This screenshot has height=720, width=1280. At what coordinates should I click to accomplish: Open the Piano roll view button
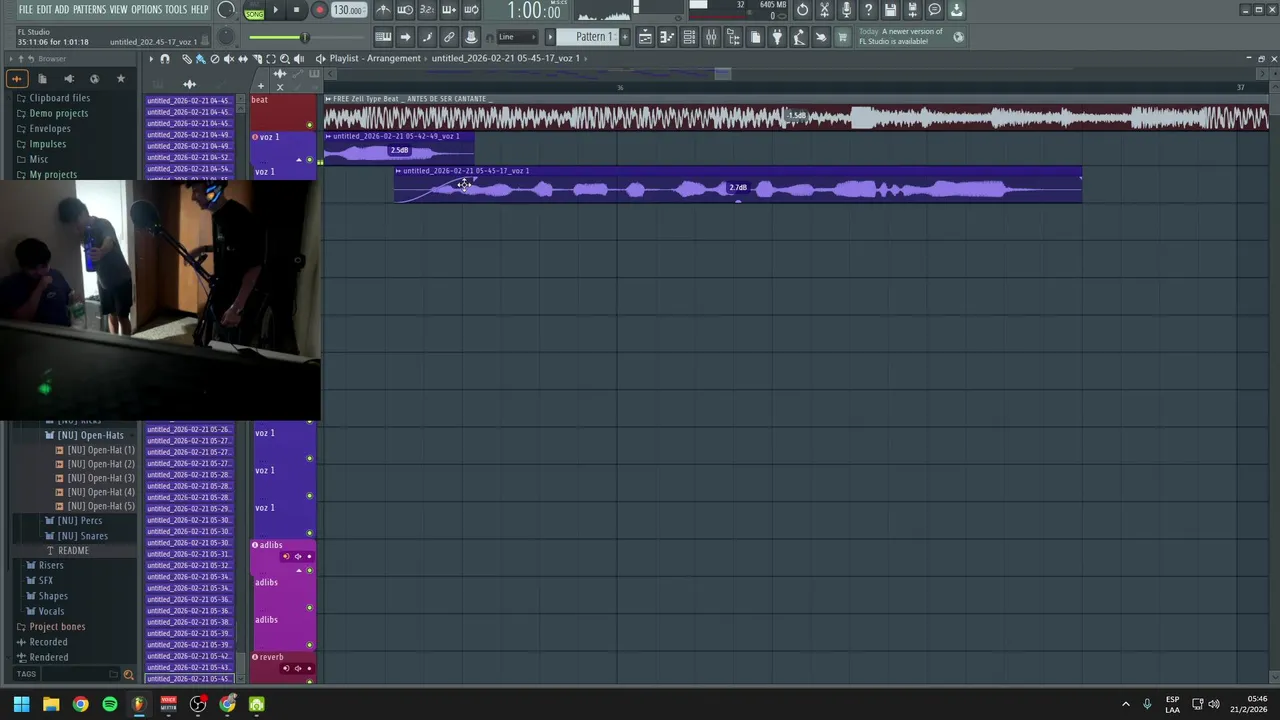tap(667, 37)
